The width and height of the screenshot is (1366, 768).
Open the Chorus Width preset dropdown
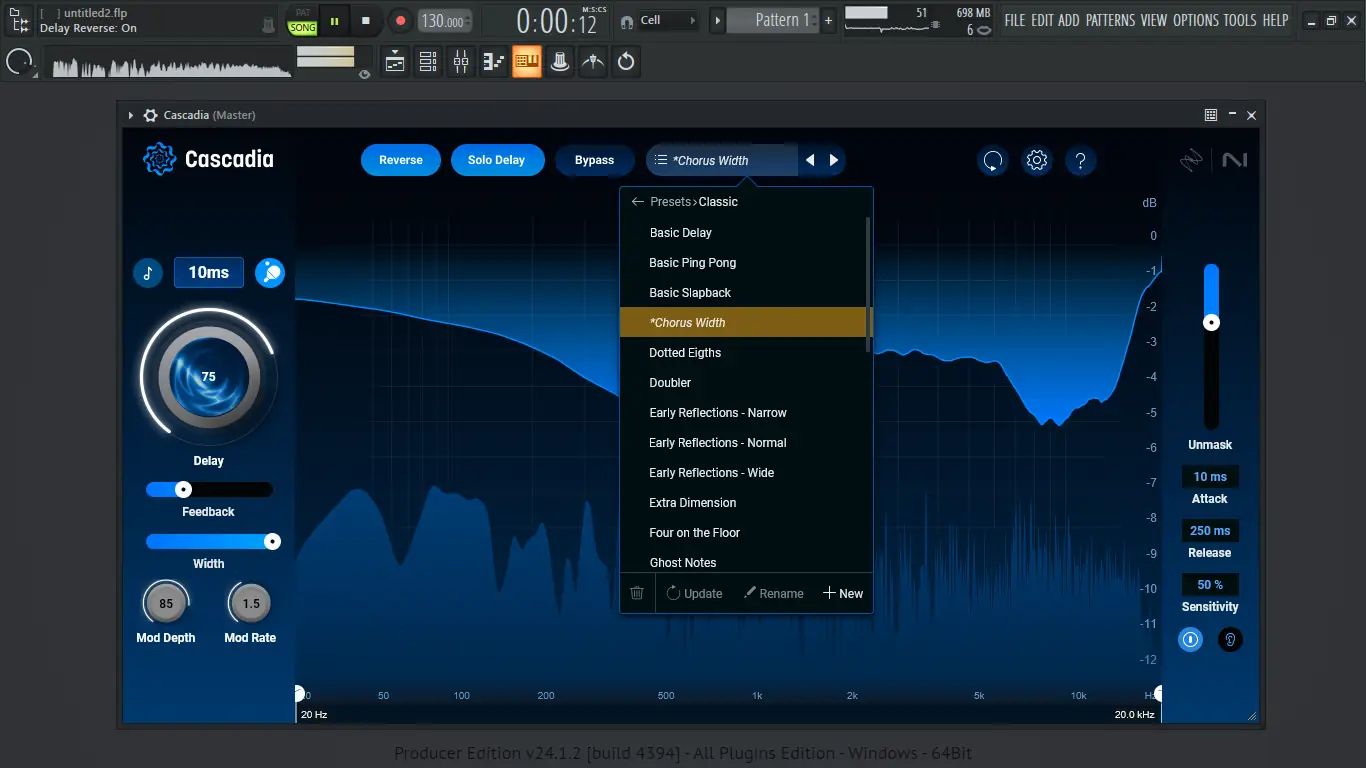click(x=723, y=160)
